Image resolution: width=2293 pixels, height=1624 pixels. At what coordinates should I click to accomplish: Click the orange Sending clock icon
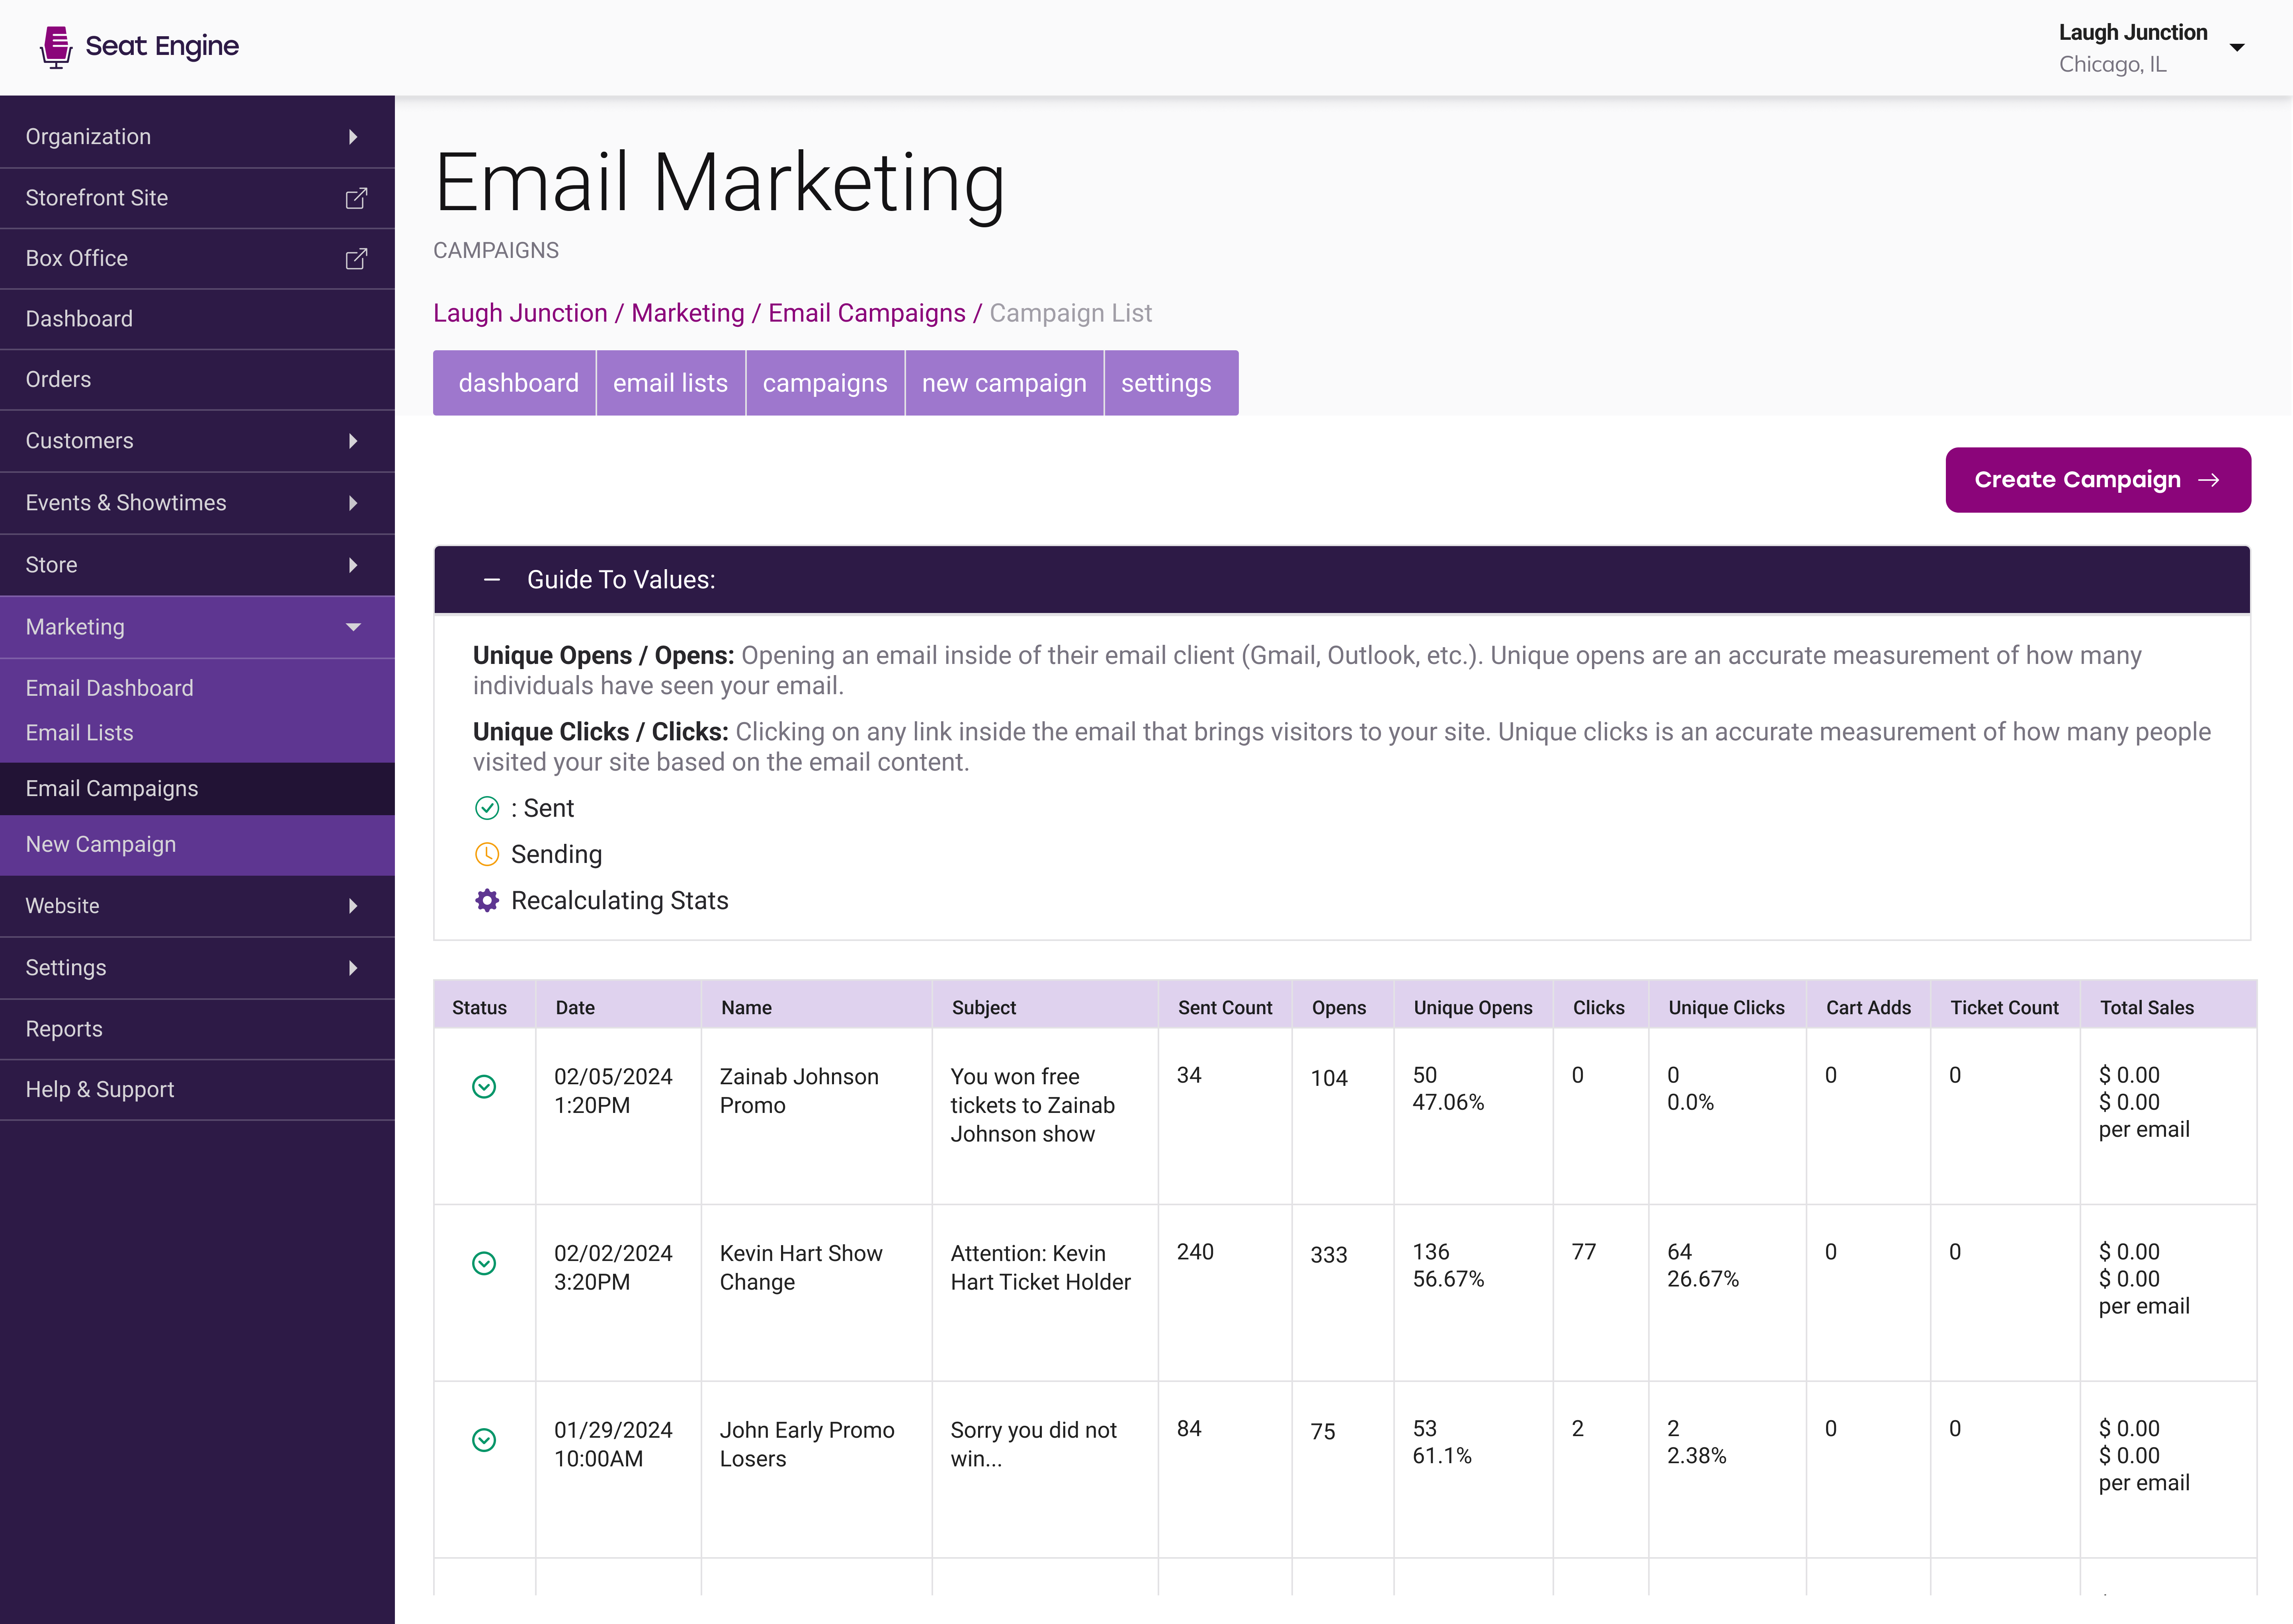[487, 854]
